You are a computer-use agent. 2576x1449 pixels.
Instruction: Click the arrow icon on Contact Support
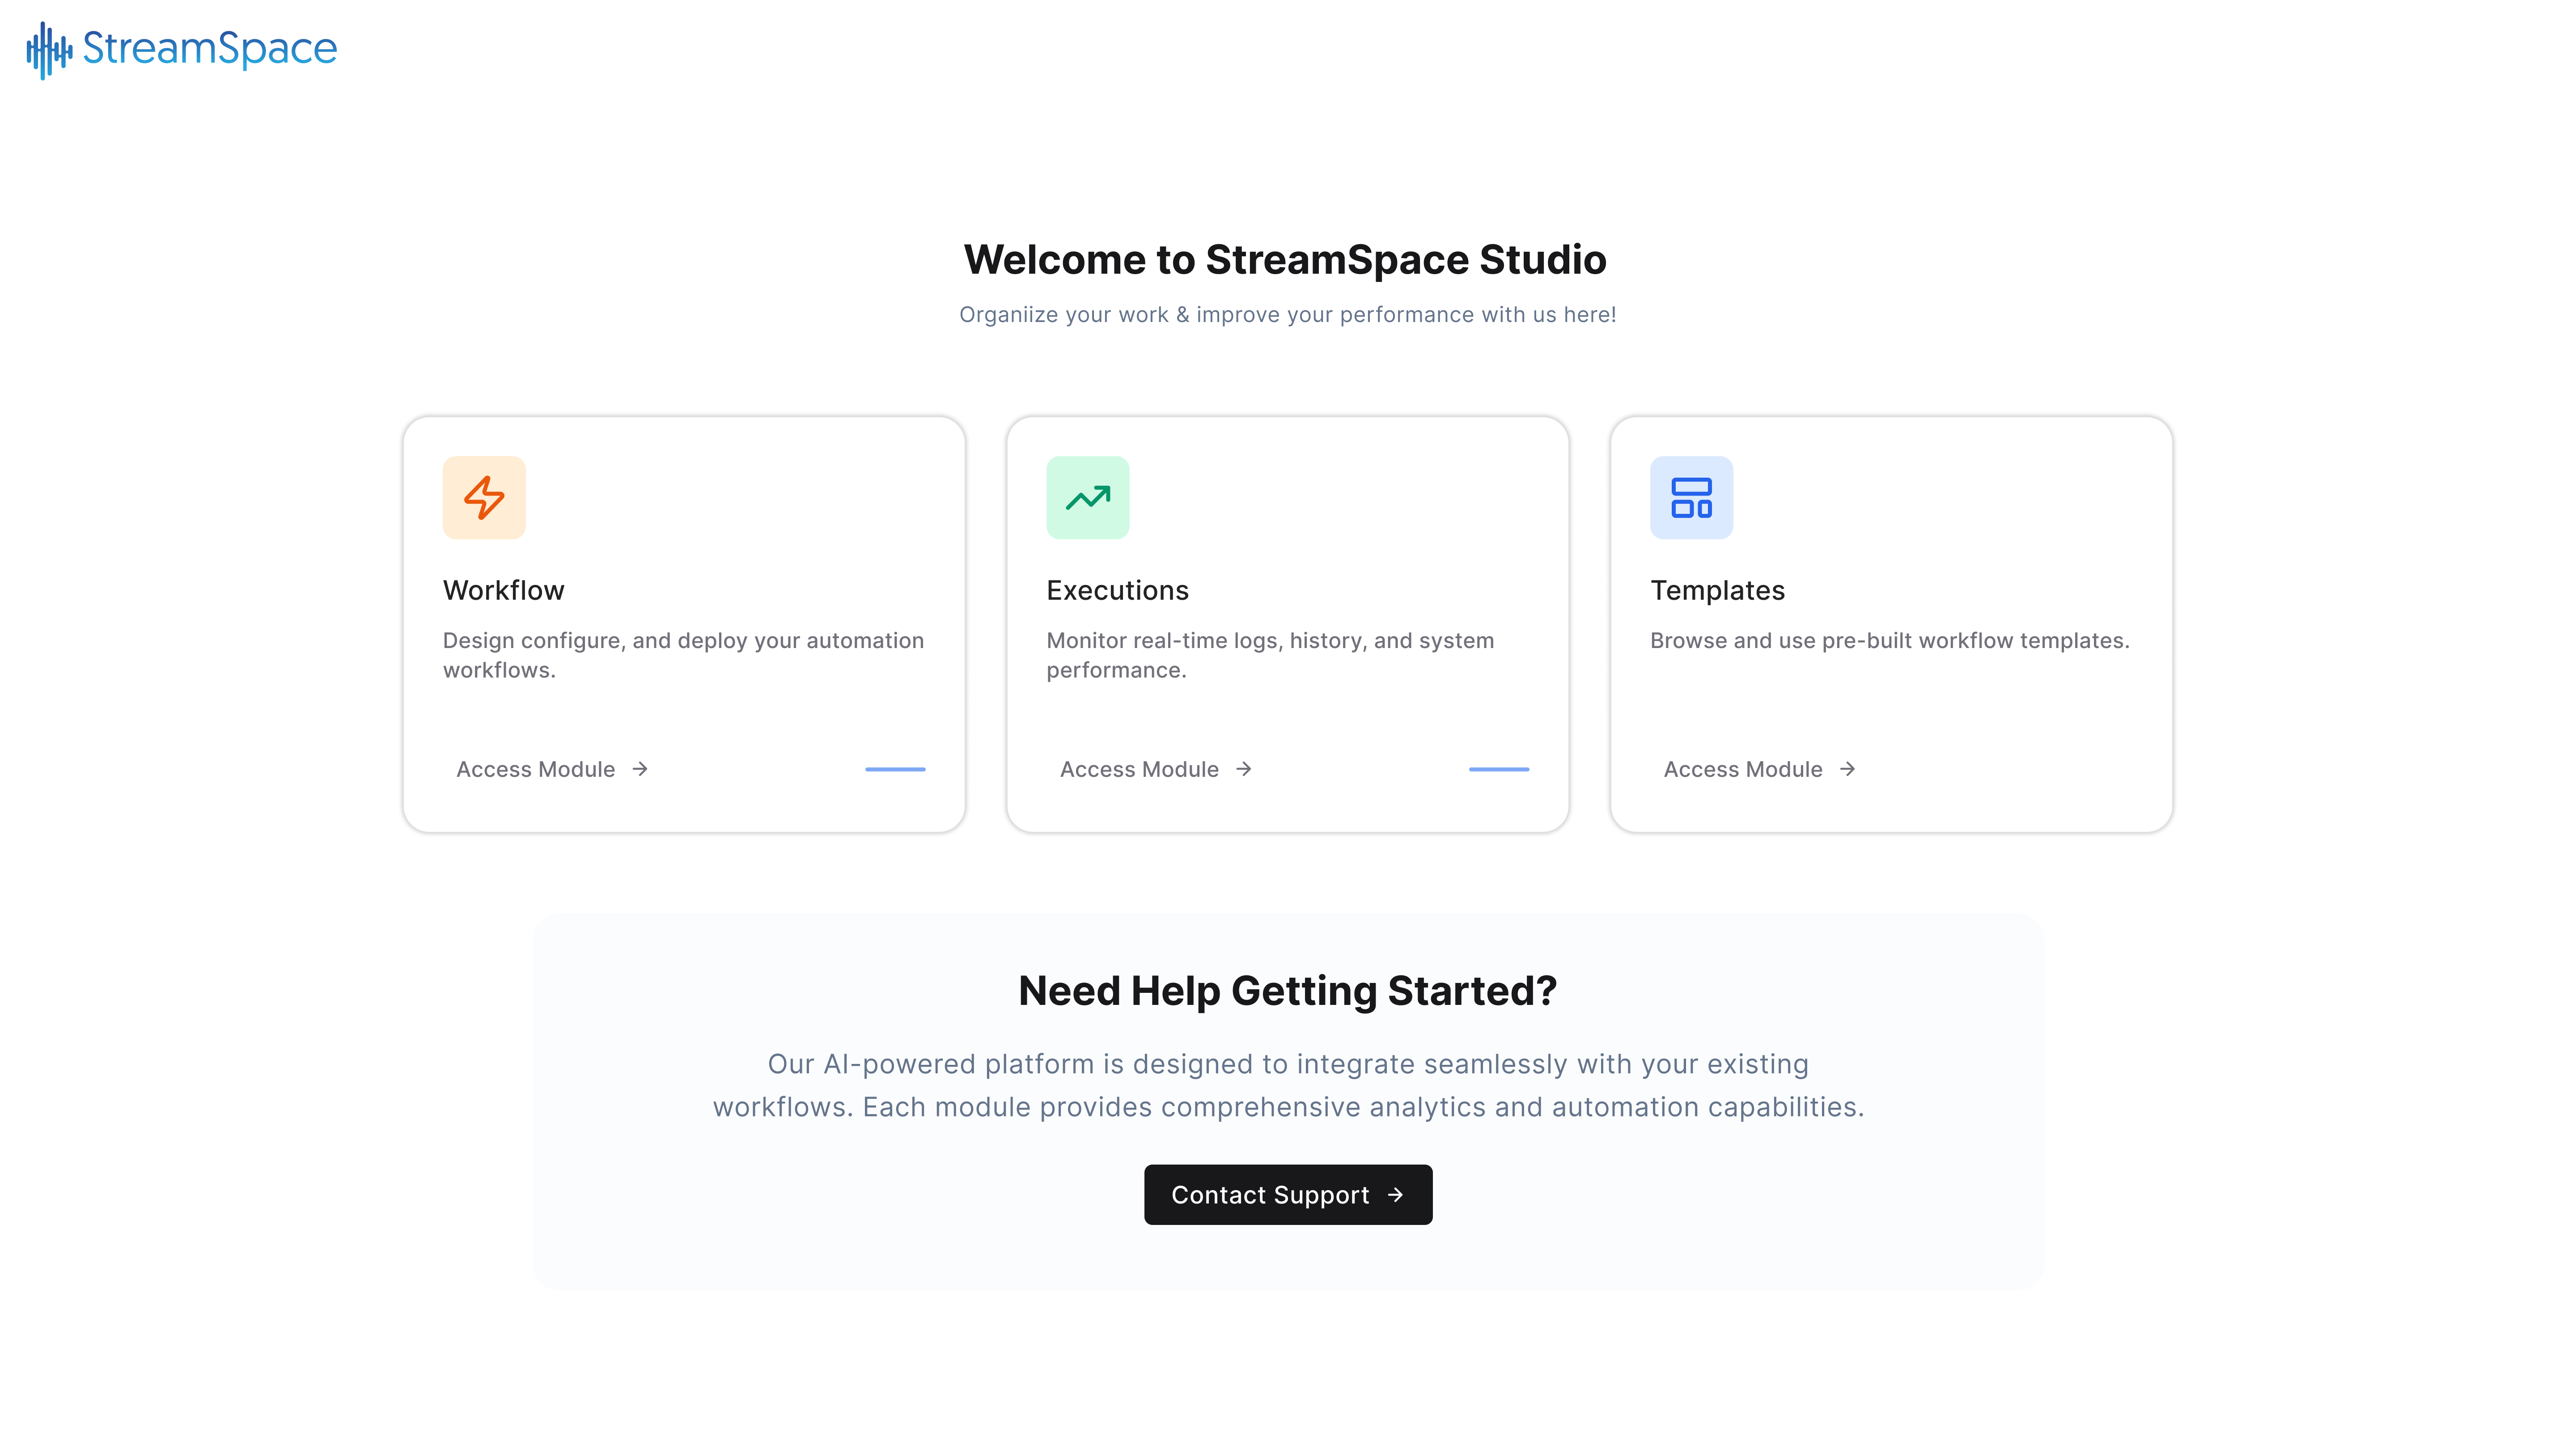click(1396, 1194)
